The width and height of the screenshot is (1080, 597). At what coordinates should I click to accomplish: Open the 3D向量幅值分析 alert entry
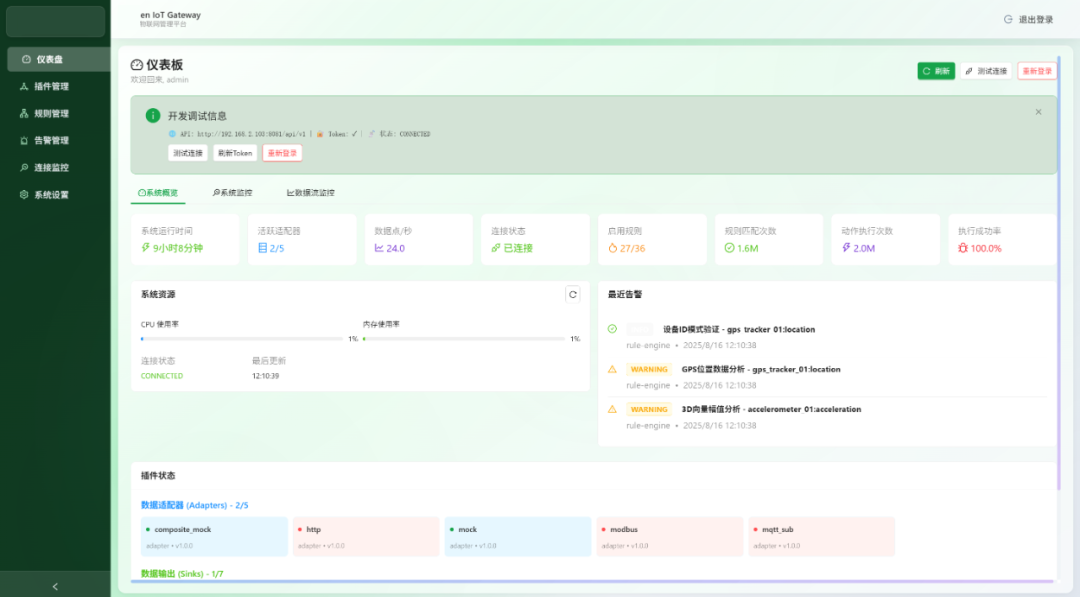827,417
